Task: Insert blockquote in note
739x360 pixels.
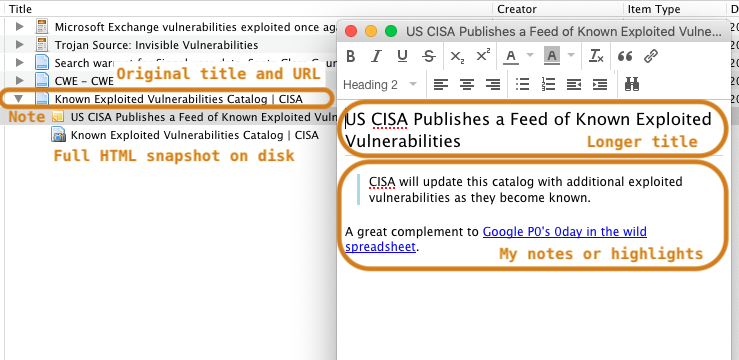Action: point(625,56)
